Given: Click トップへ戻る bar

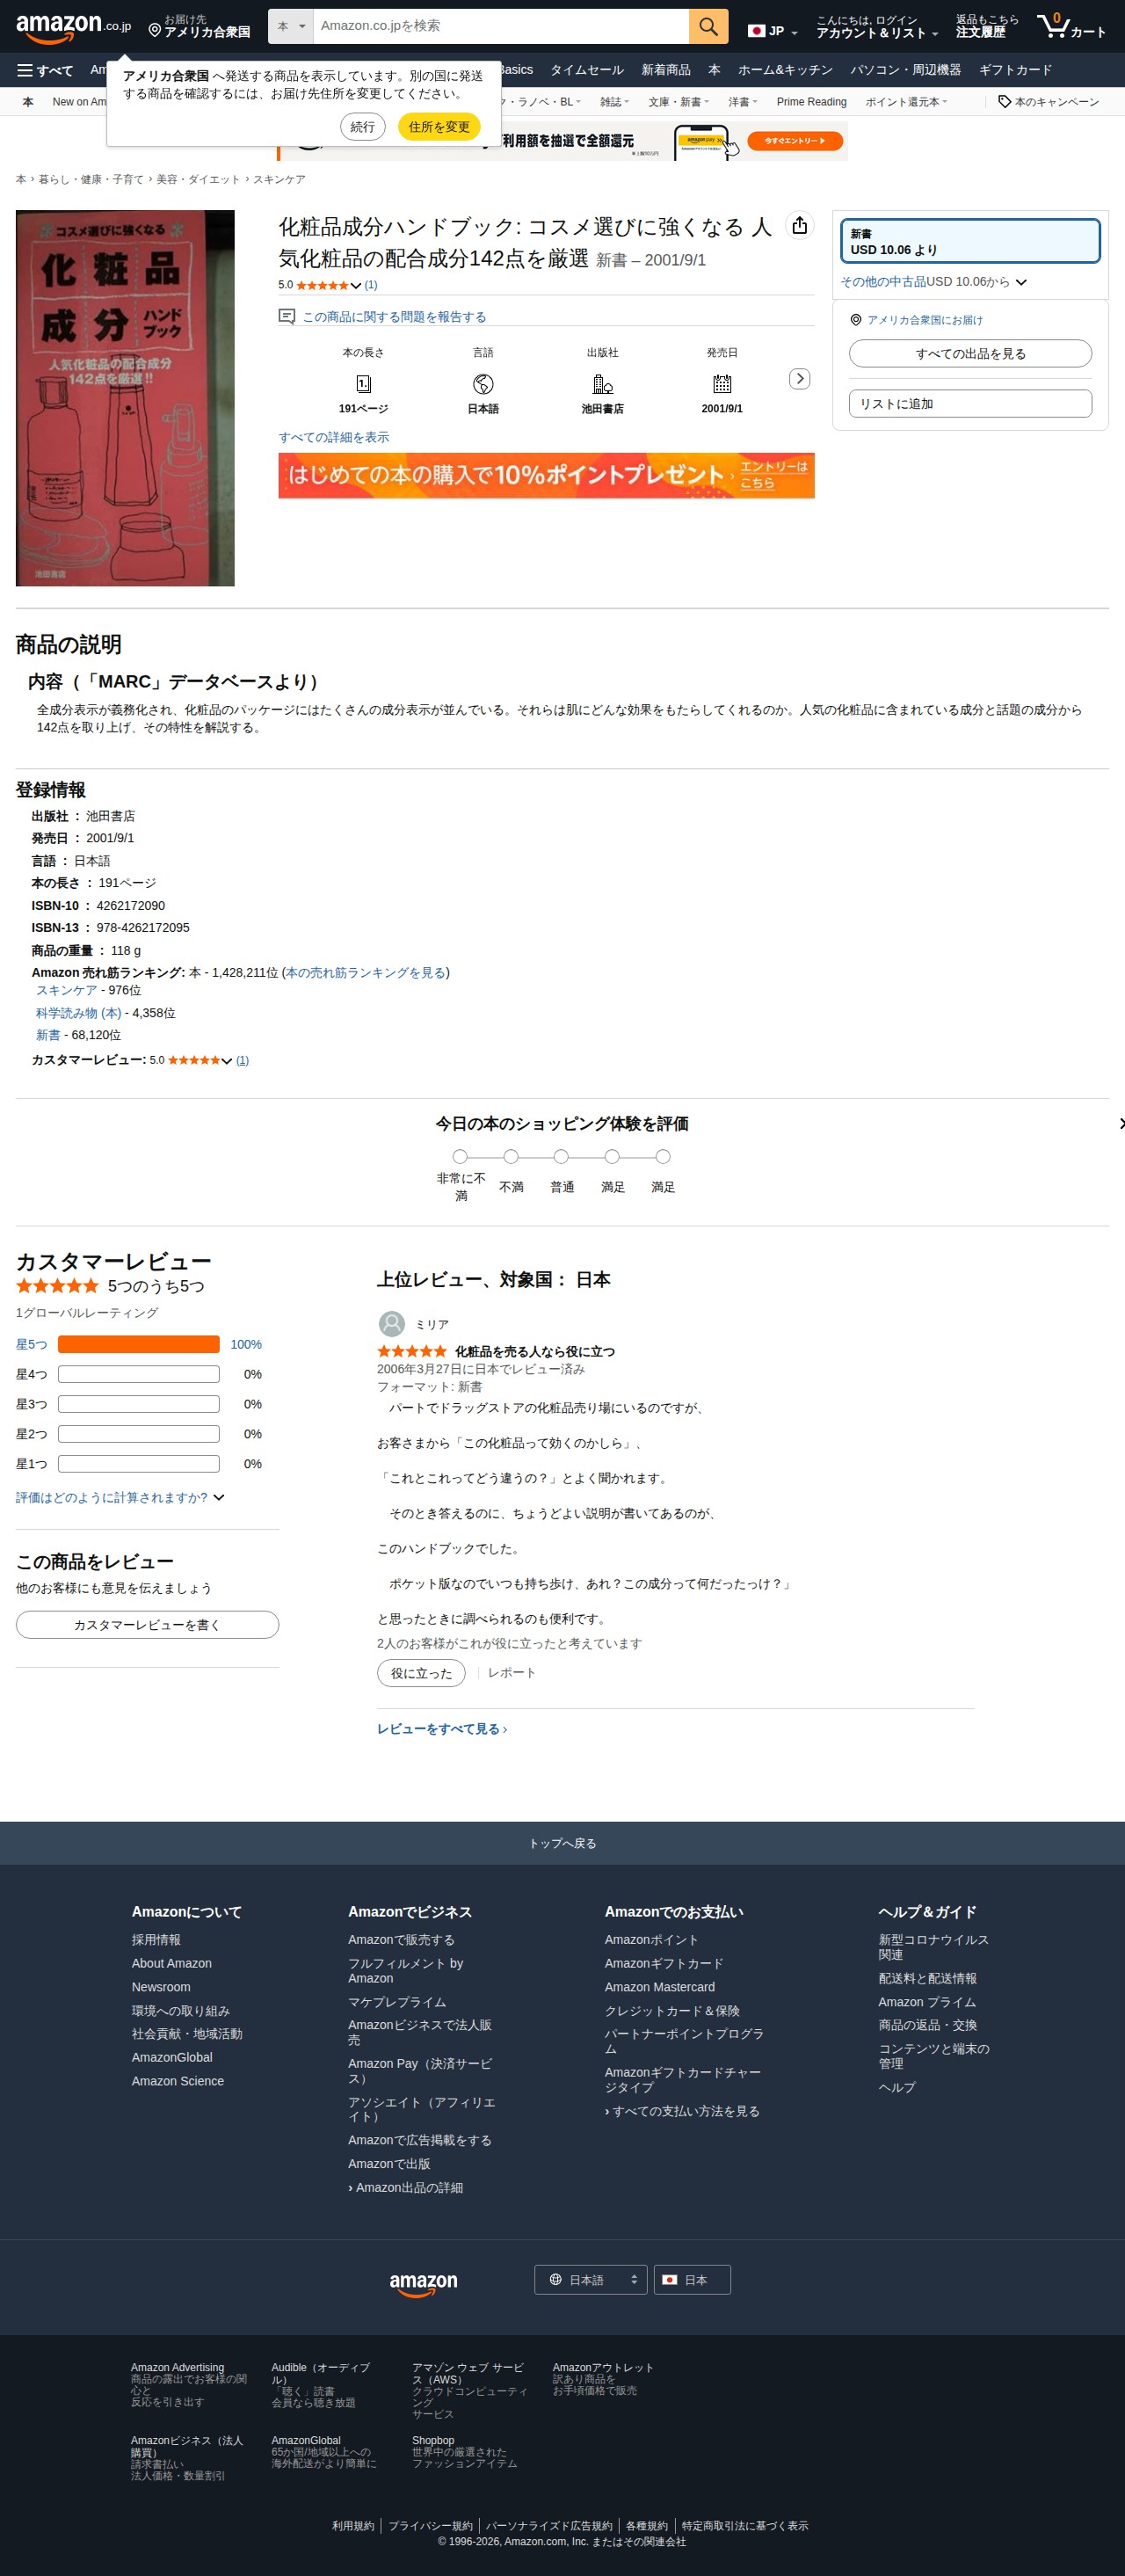Looking at the screenshot, I should pyautogui.click(x=562, y=1843).
